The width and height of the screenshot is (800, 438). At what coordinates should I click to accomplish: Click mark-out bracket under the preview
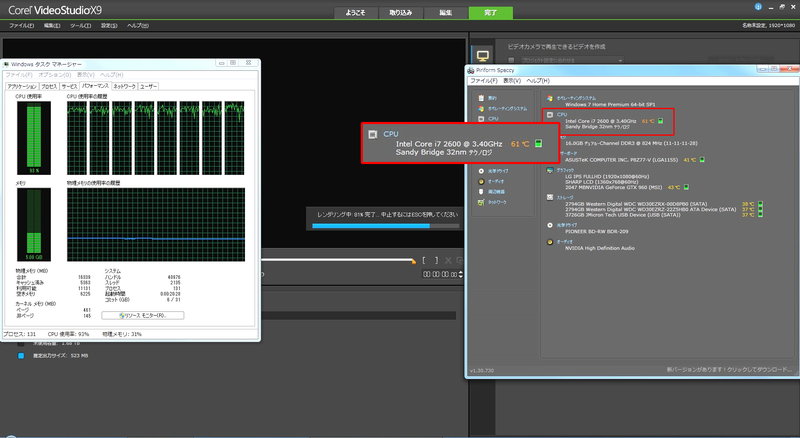pos(436,260)
